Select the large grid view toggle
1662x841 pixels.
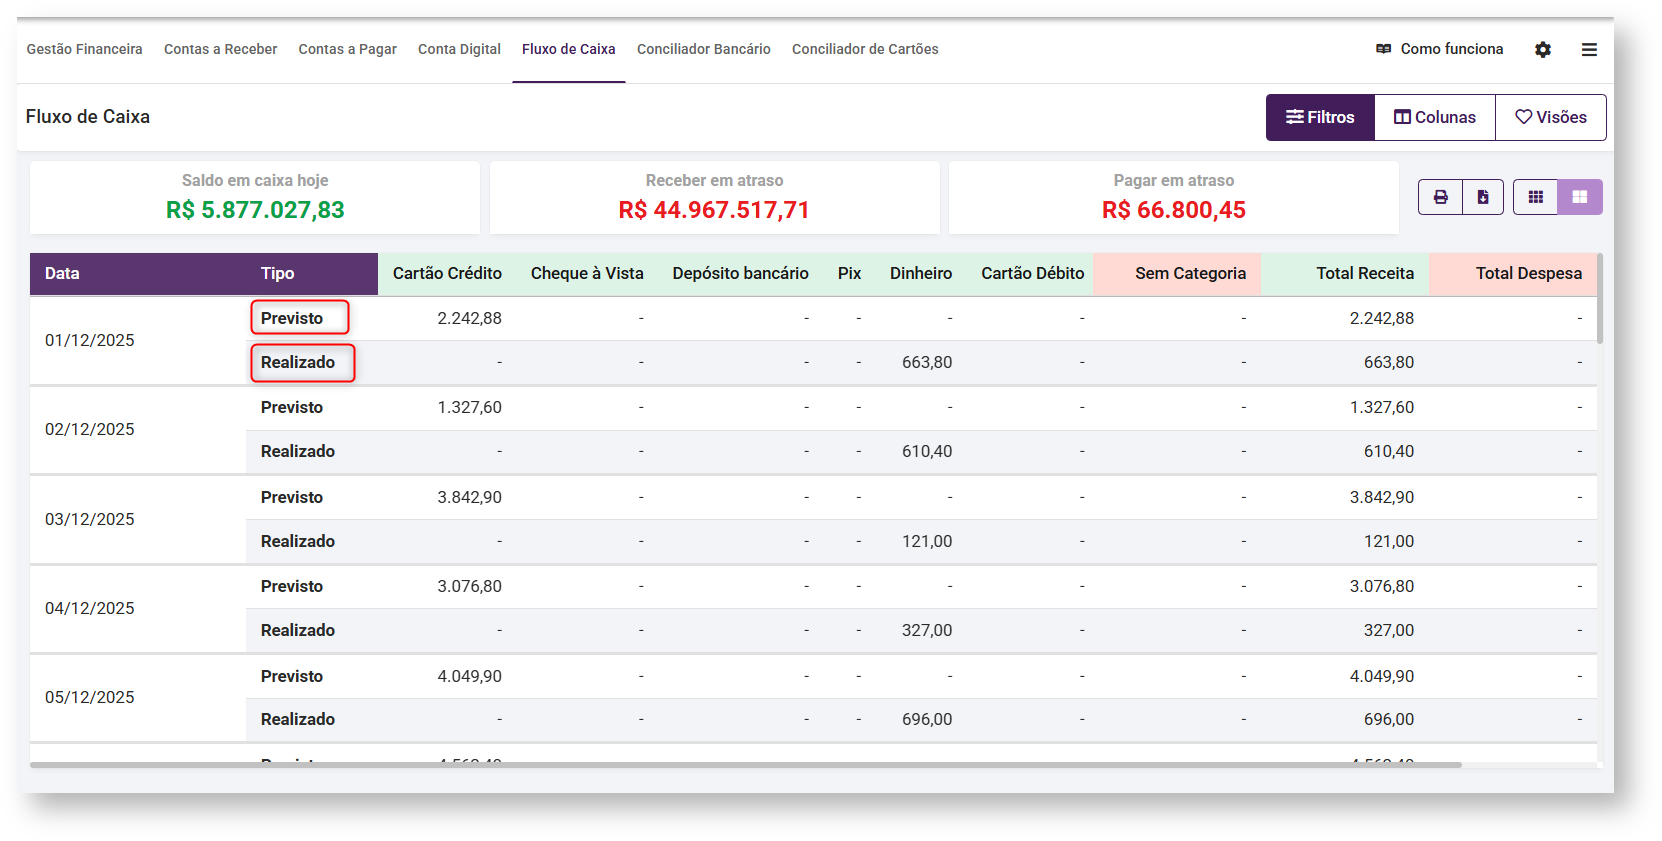click(1580, 197)
